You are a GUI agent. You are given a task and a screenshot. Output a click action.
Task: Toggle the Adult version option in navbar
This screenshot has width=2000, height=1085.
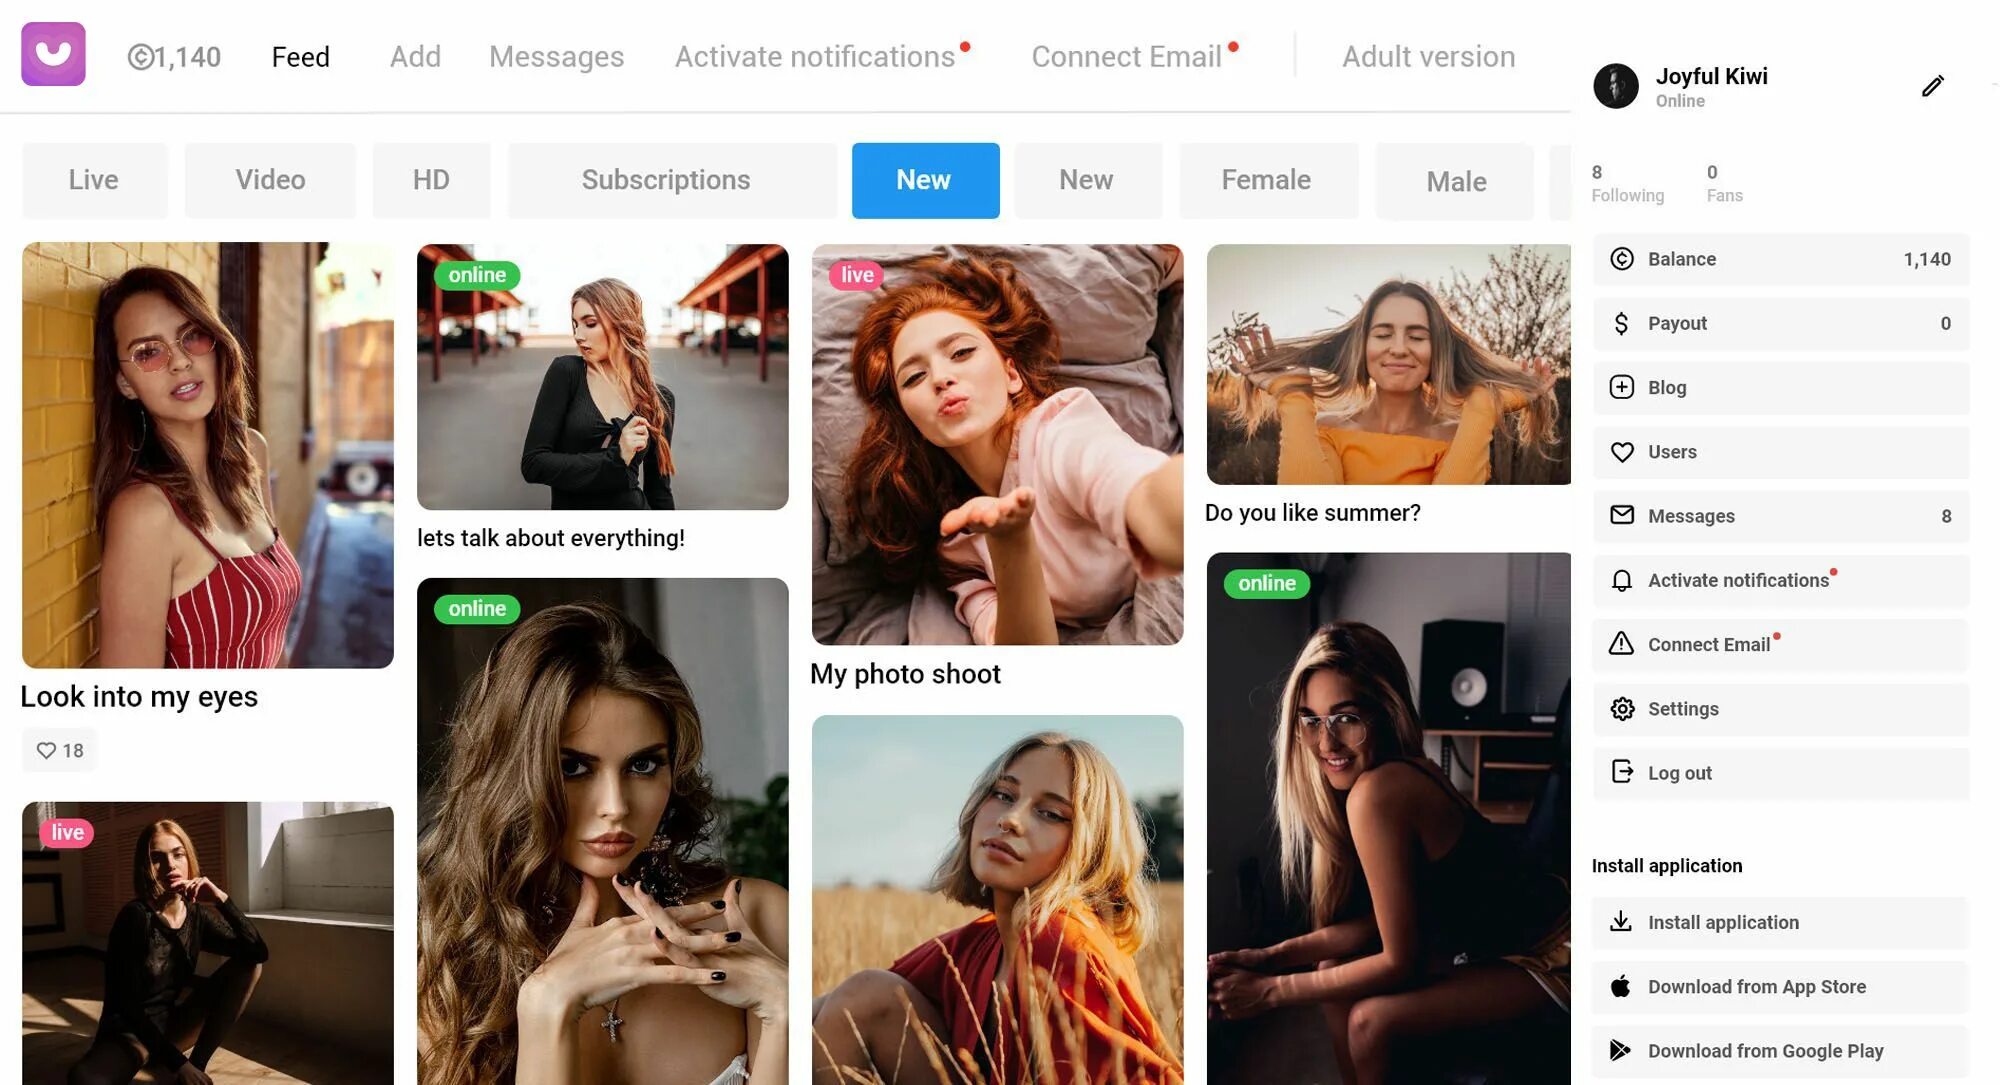1428,56
